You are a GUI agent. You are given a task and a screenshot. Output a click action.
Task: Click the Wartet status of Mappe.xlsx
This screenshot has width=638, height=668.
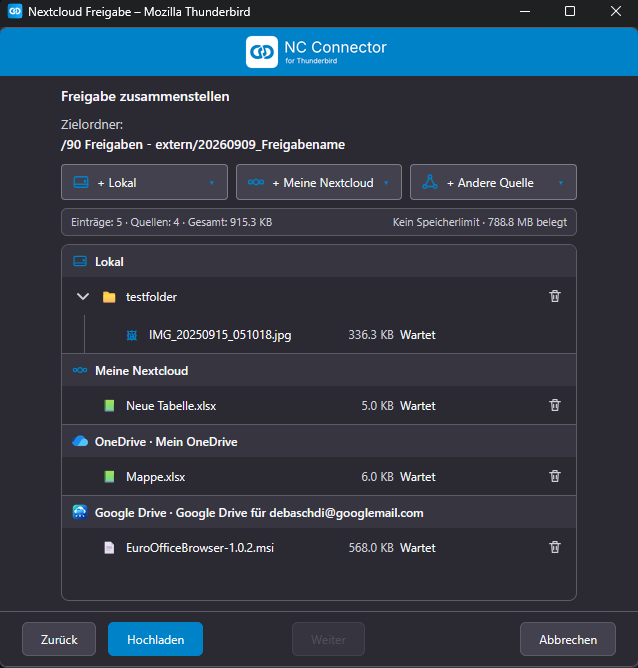pyautogui.click(x=418, y=477)
